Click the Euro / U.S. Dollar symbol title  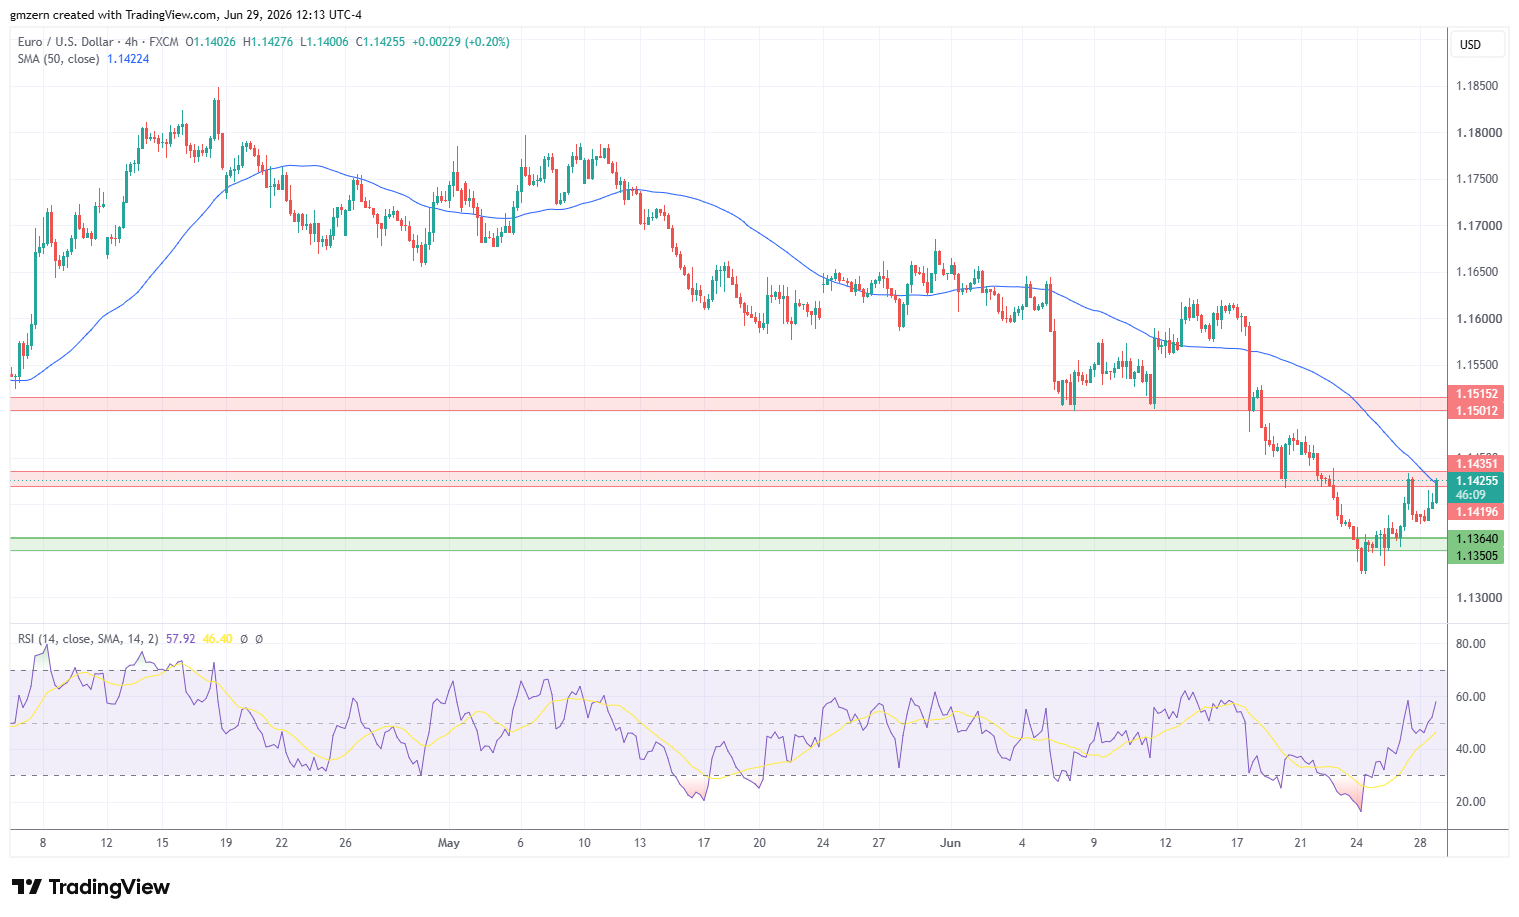(x=66, y=42)
